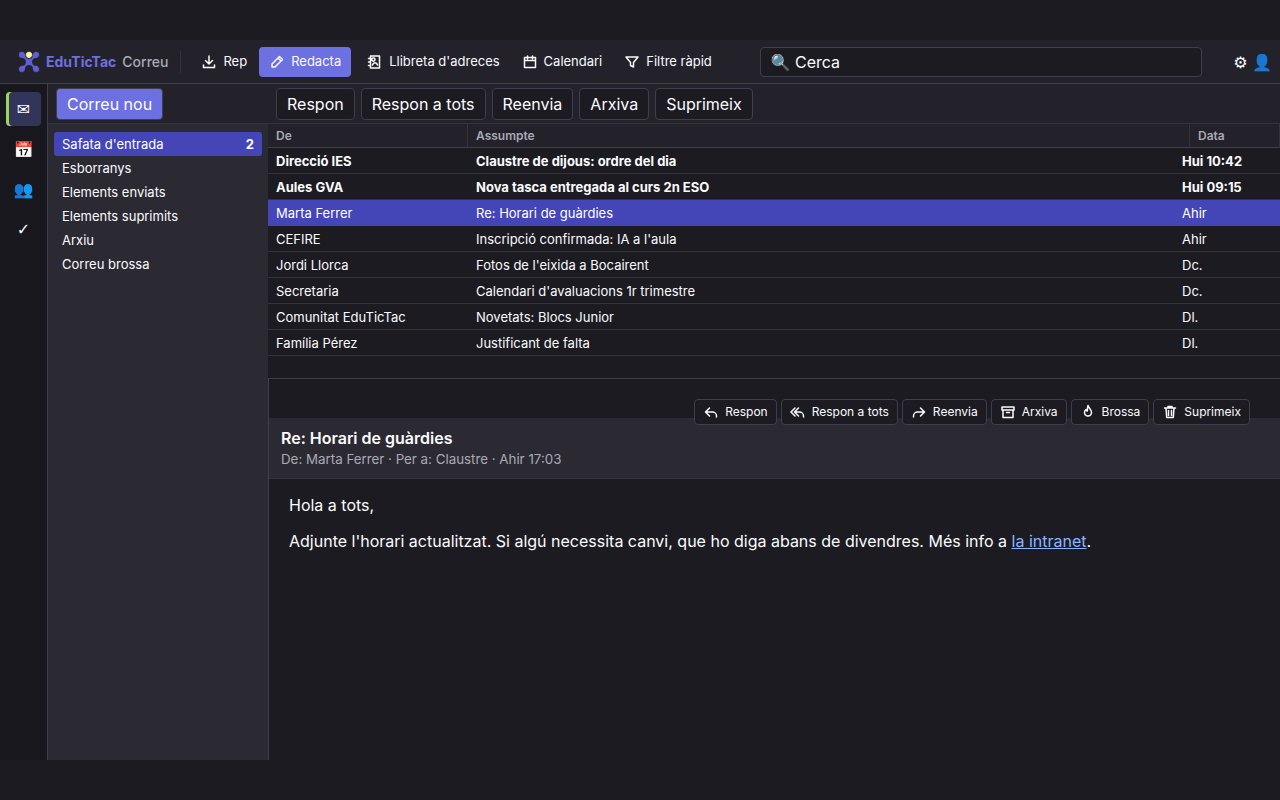Select the Elements enviats folder

click(158, 192)
